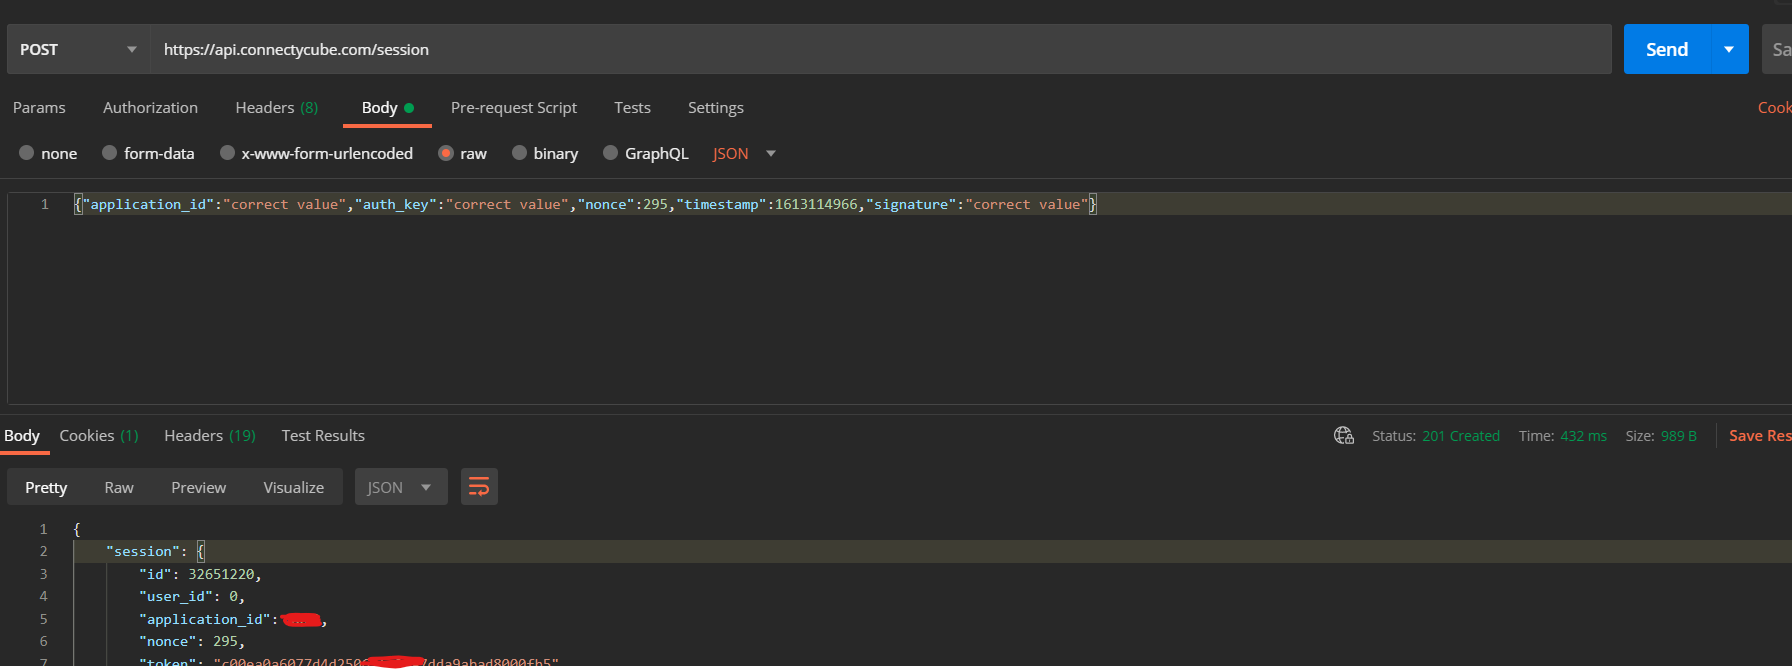Click the "application_id" key in response

coord(205,619)
